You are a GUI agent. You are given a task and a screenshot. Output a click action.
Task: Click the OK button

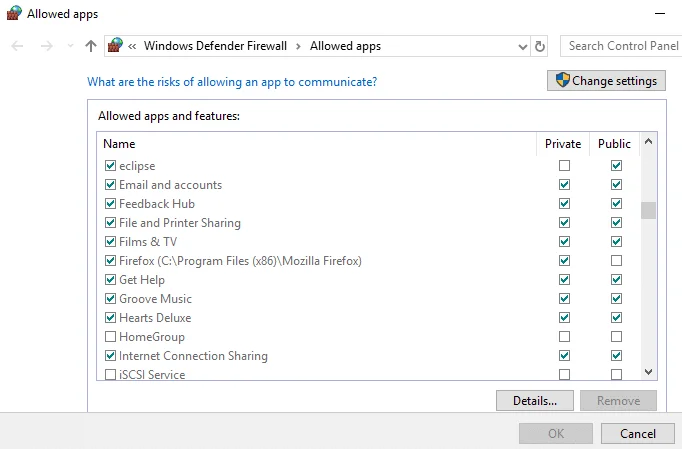pyautogui.click(x=556, y=433)
